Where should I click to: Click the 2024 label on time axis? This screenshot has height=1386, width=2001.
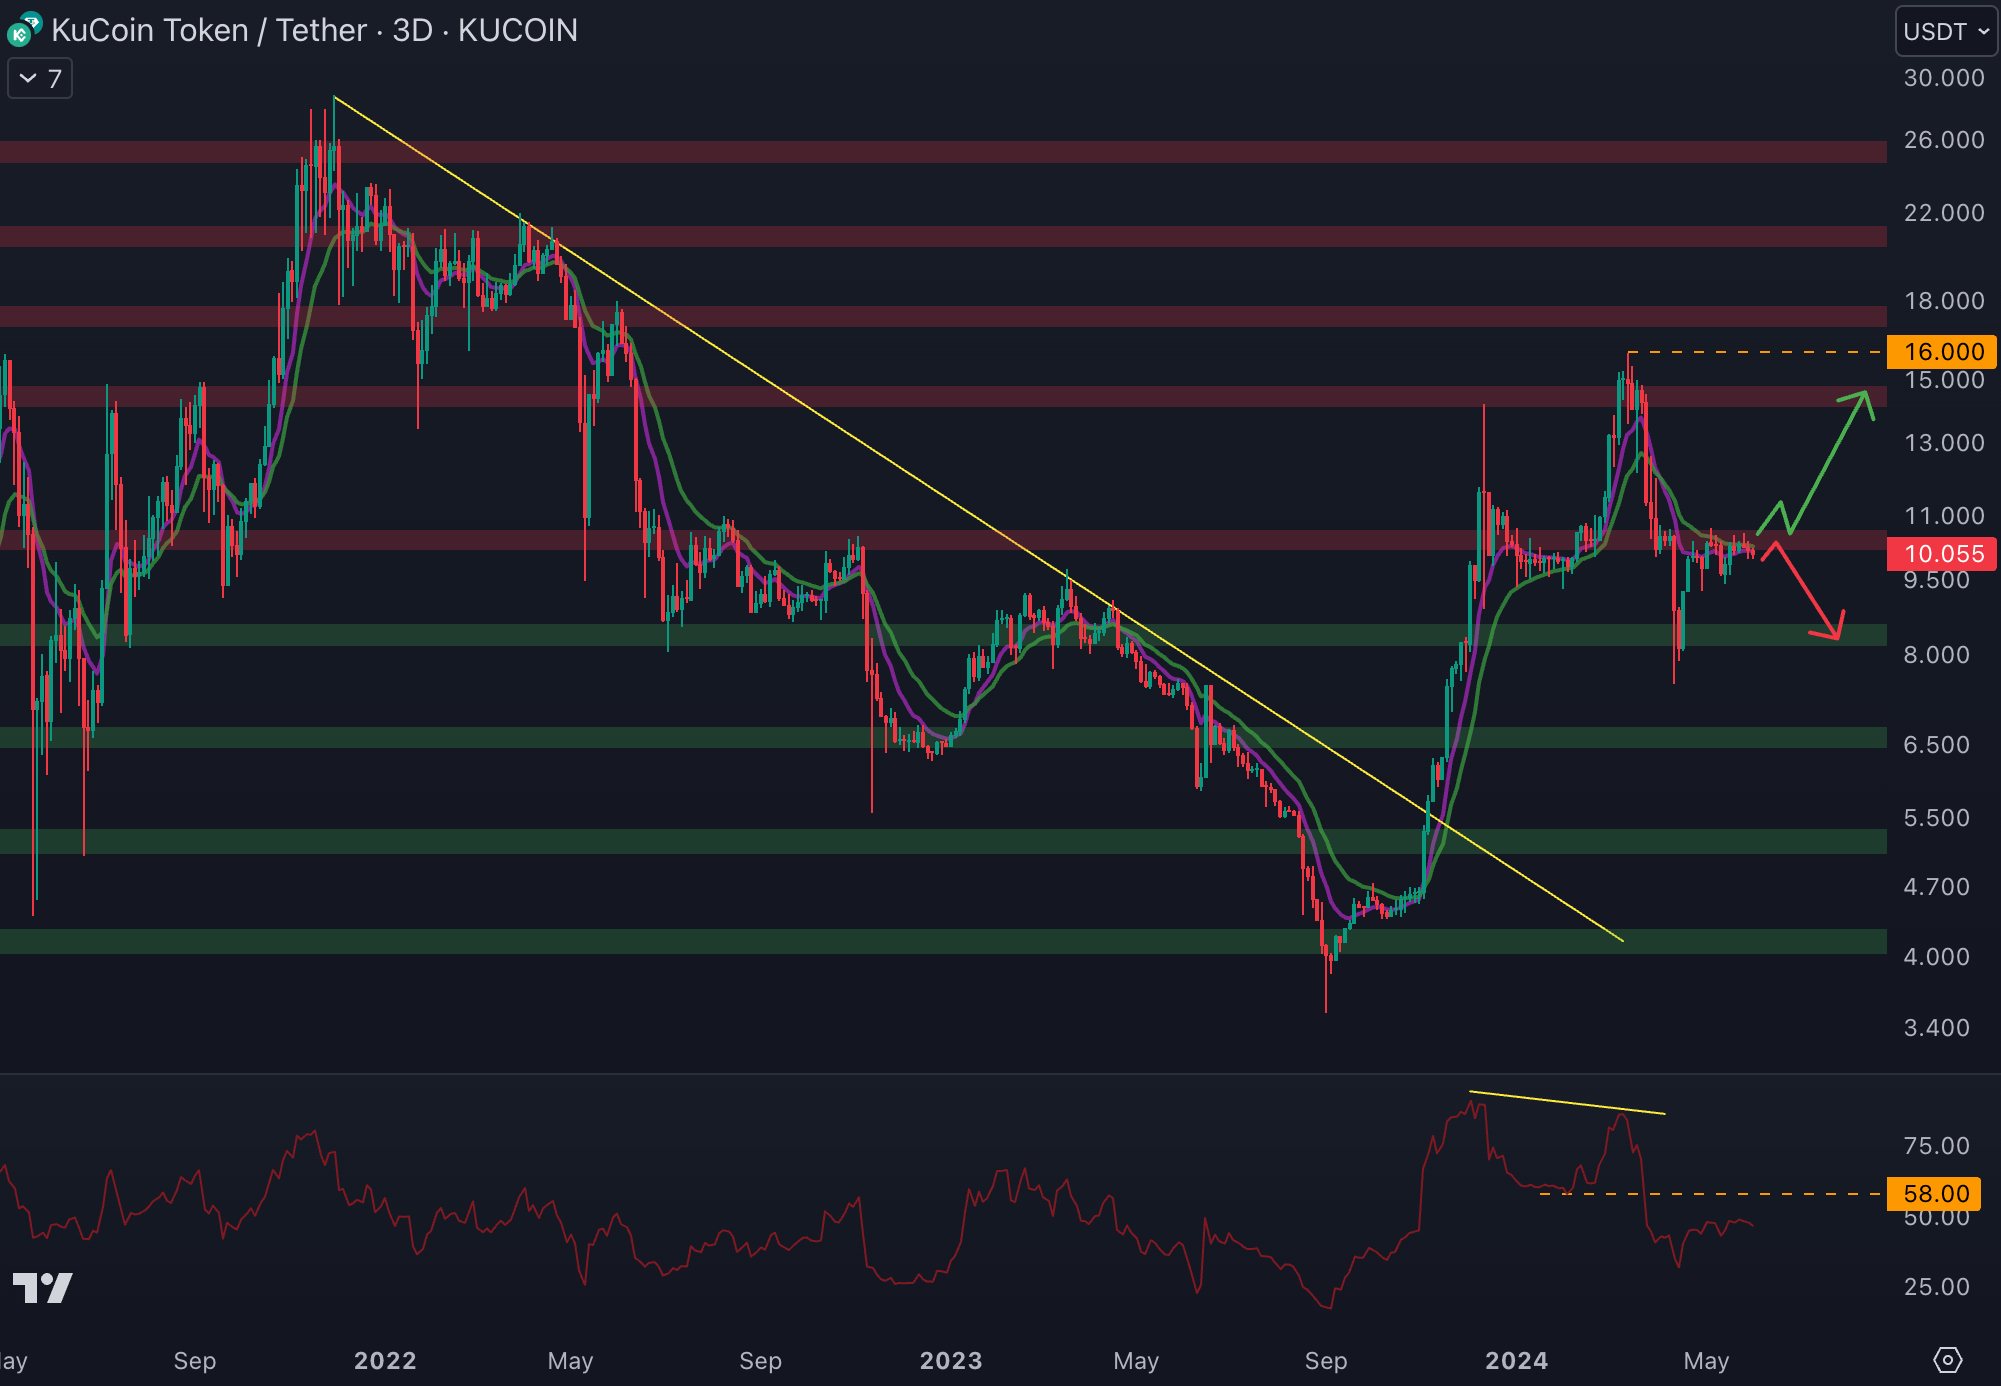(1516, 1360)
